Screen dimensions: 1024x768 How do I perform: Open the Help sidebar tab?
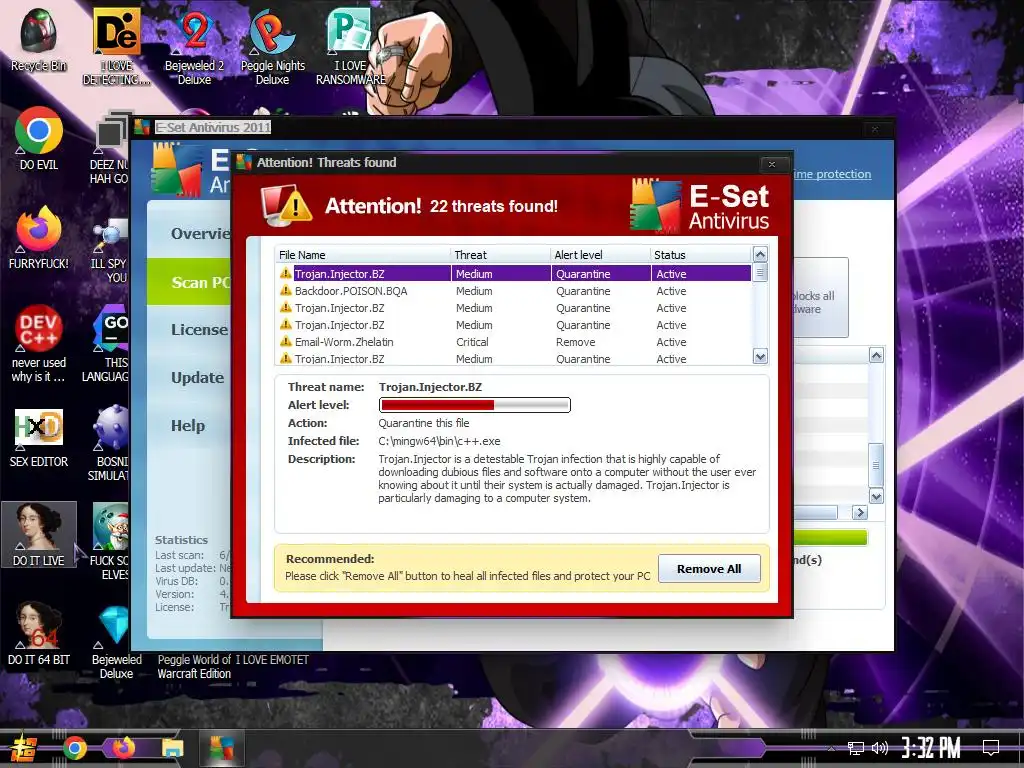(188, 426)
